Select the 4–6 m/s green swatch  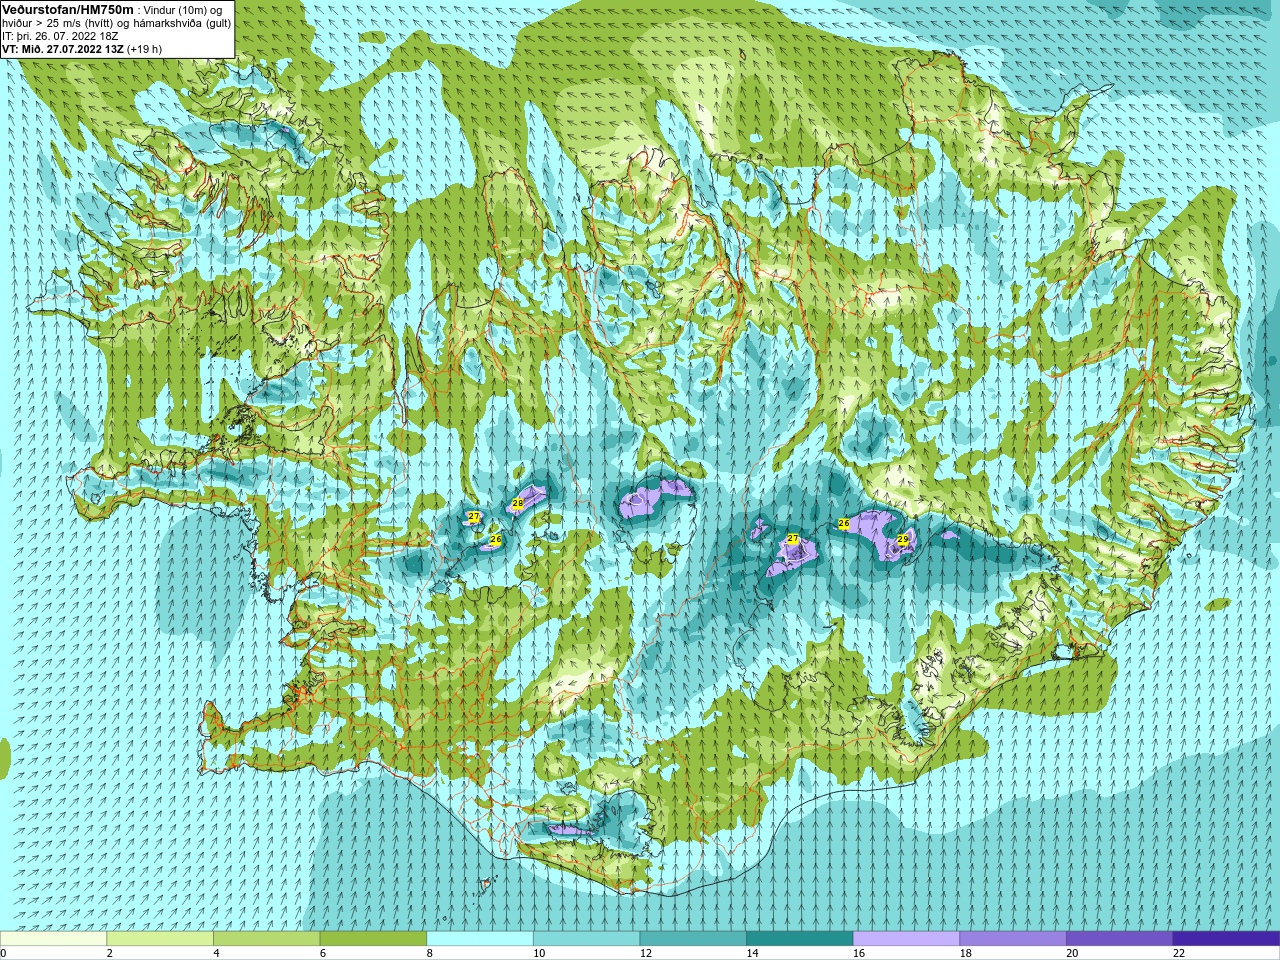point(266,939)
